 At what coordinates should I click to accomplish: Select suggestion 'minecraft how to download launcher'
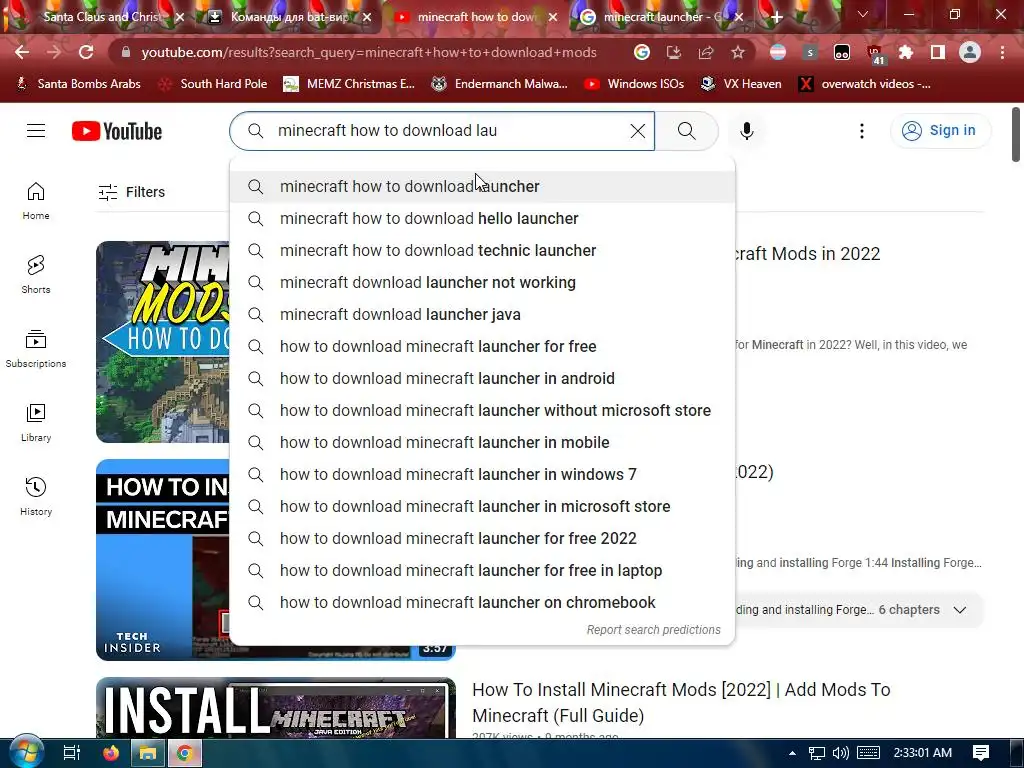[x=482, y=186]
